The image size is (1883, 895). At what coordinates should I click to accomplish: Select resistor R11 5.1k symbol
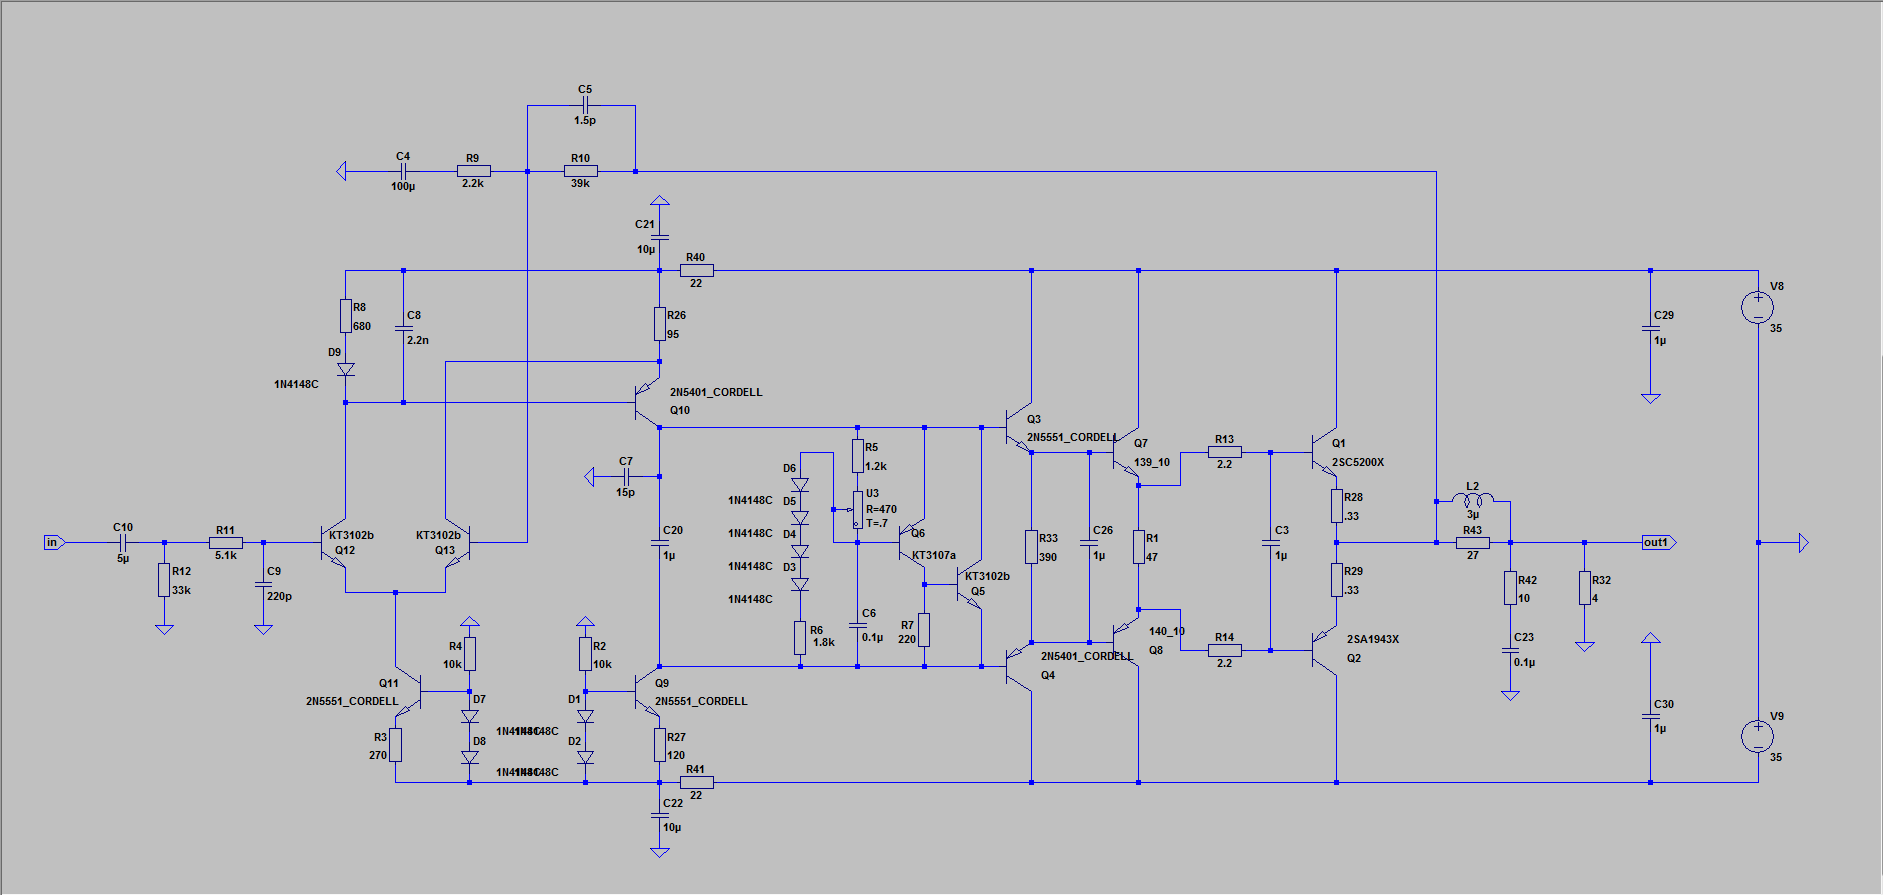pos(226,543)
